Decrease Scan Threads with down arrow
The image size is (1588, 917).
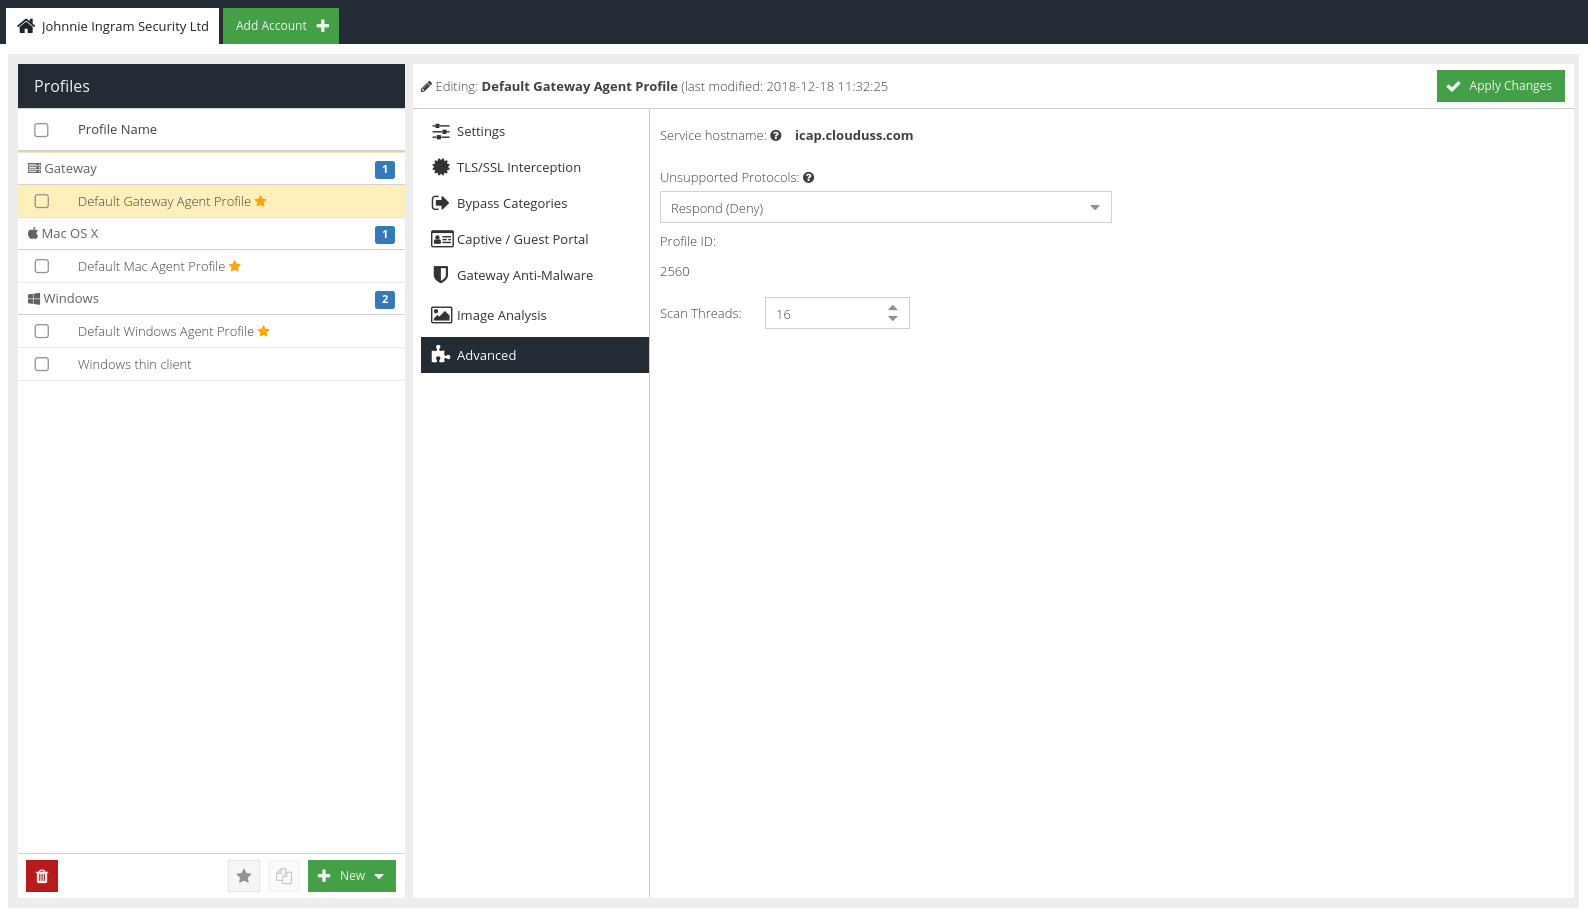[x=893, y=319]
